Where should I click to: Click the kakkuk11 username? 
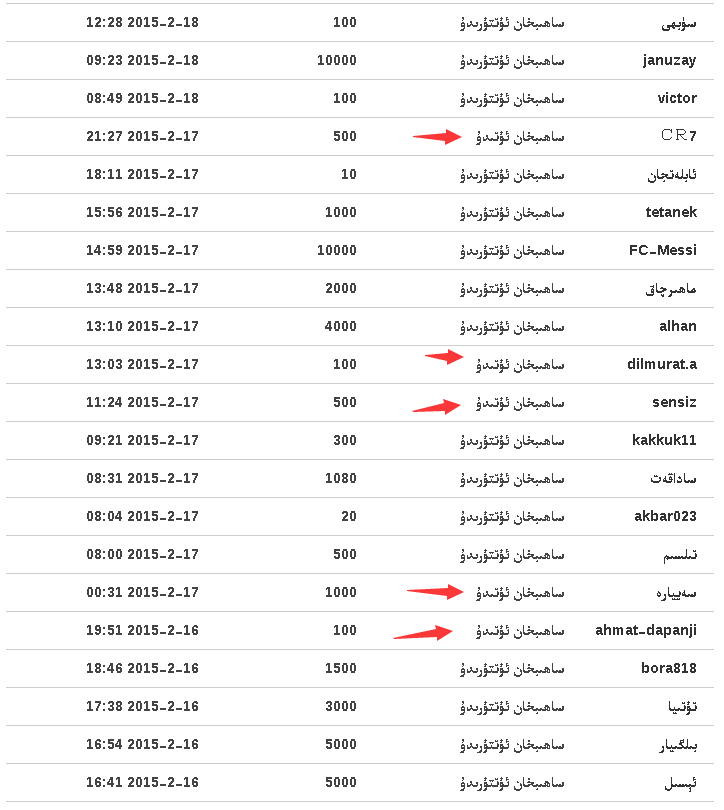(664, 440)
